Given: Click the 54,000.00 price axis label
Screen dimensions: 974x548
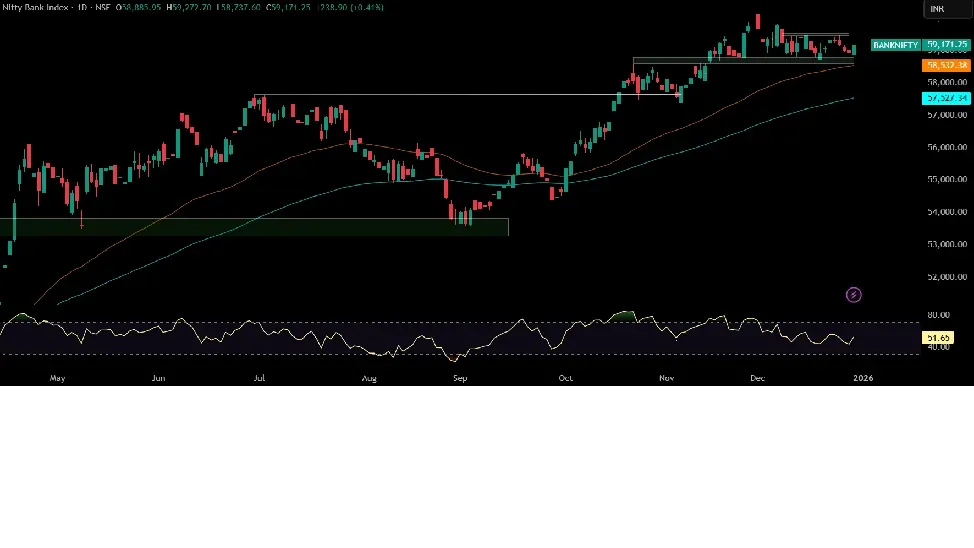Looking at the screenshot, I should pos(947,212).
